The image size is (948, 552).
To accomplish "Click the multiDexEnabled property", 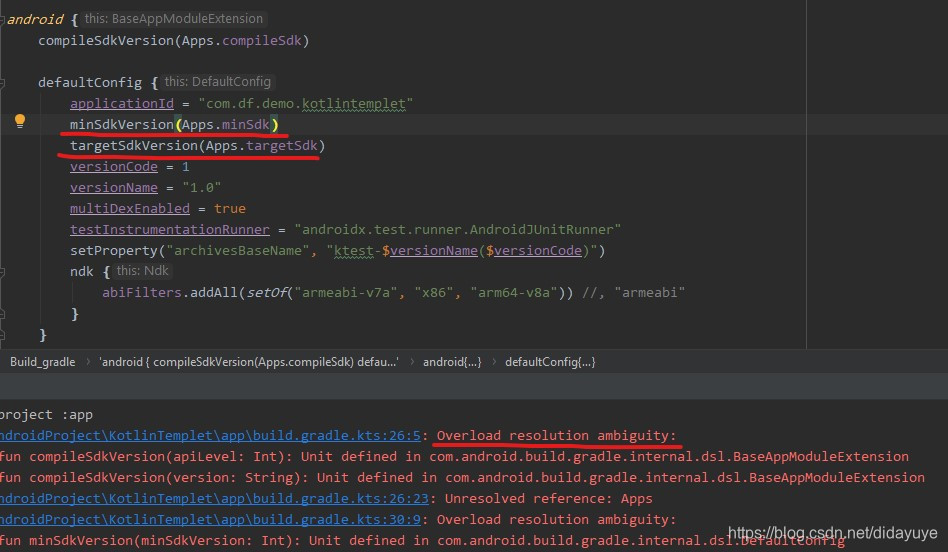I will click(129, 209).
